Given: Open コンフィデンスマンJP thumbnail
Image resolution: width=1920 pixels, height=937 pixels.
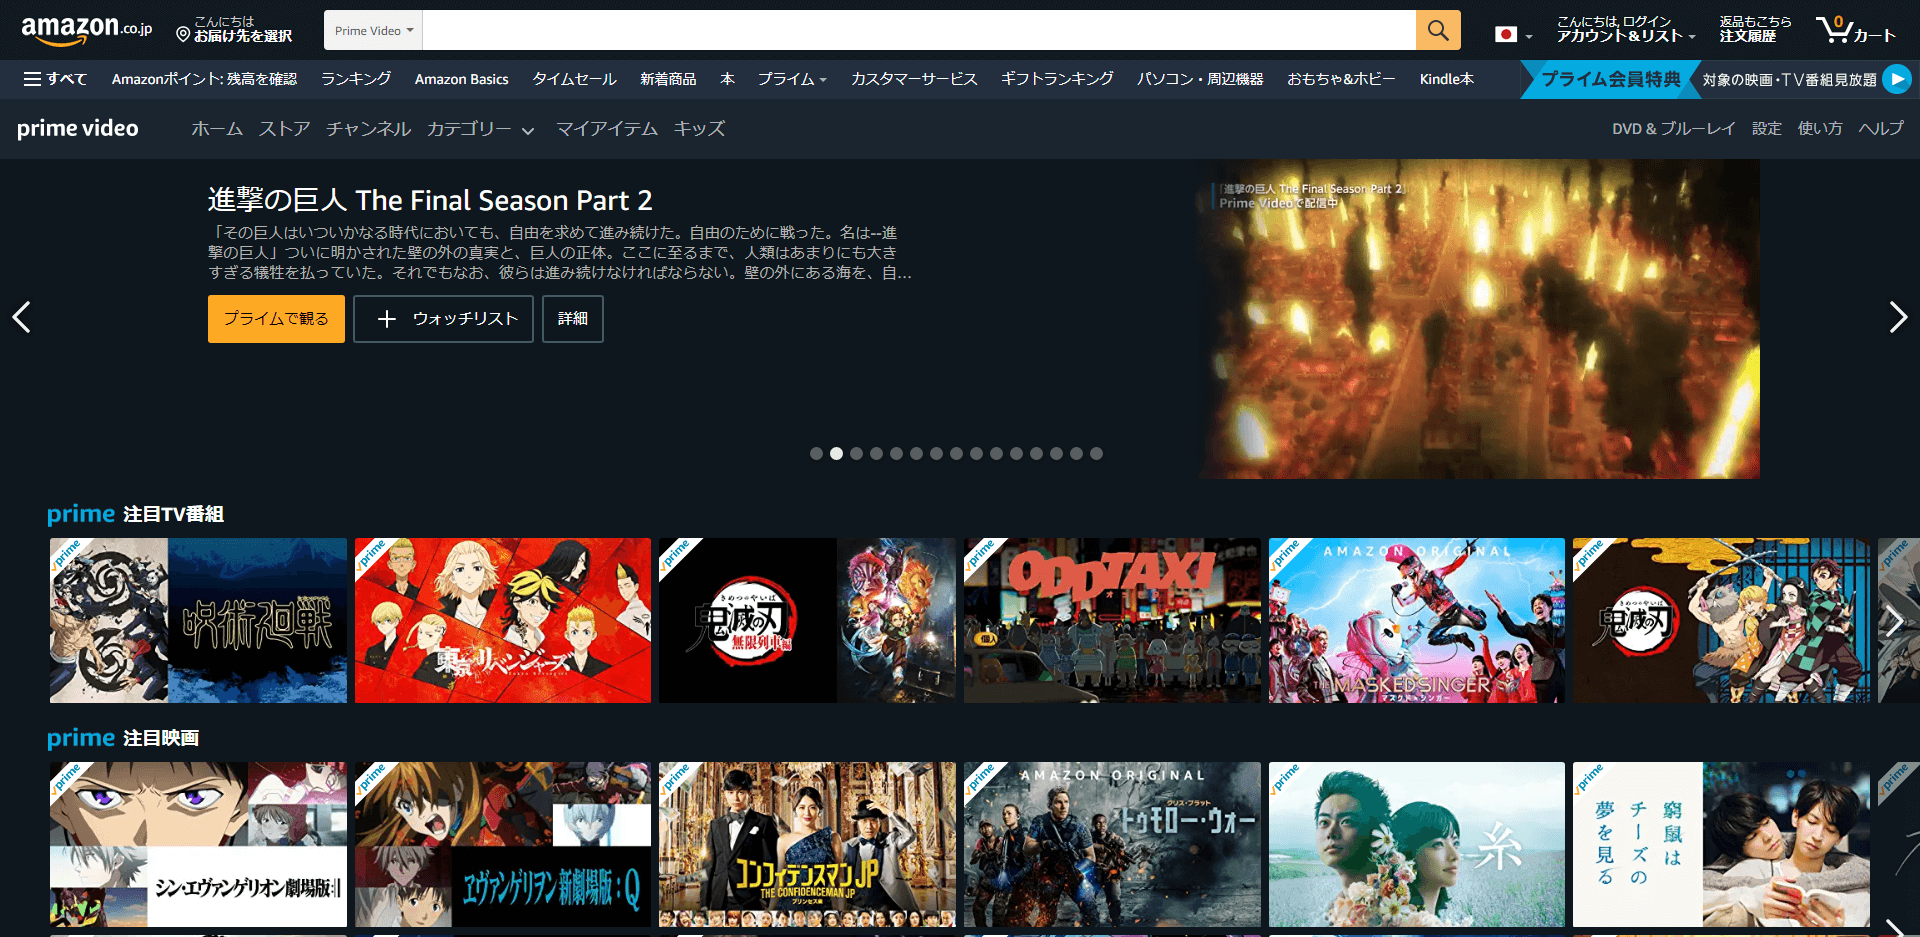Looking at the screenshot, I should (807, 845).
